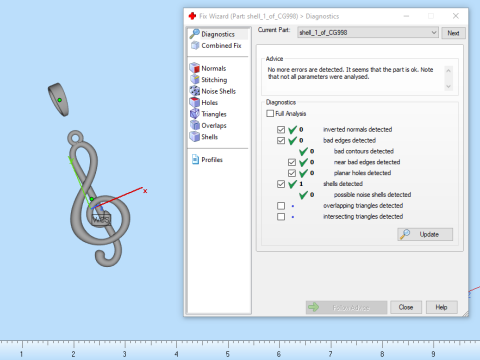This screenshot has width=480, height=360.
Task: Enable the Full Analysis checkbox
Action: (x=270, y=114)
